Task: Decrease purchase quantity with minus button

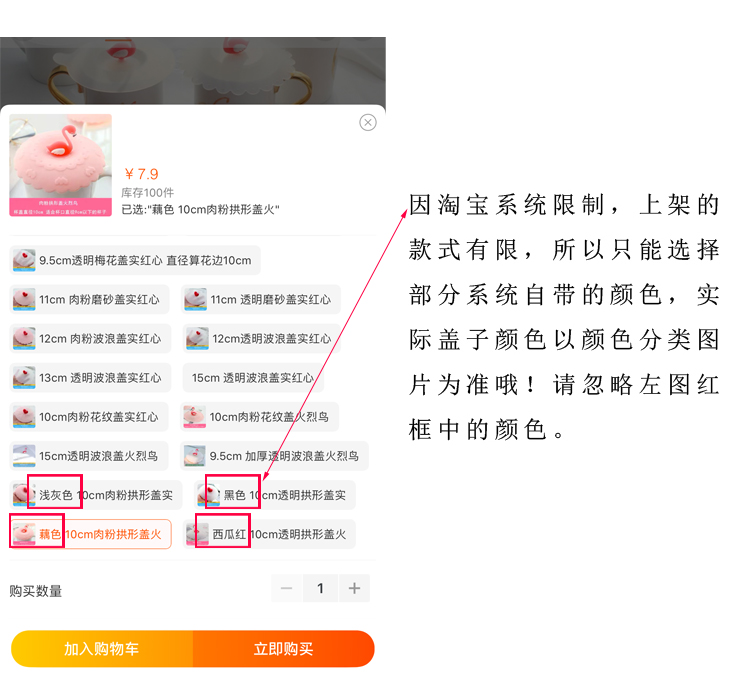Action: pos(287,588)
